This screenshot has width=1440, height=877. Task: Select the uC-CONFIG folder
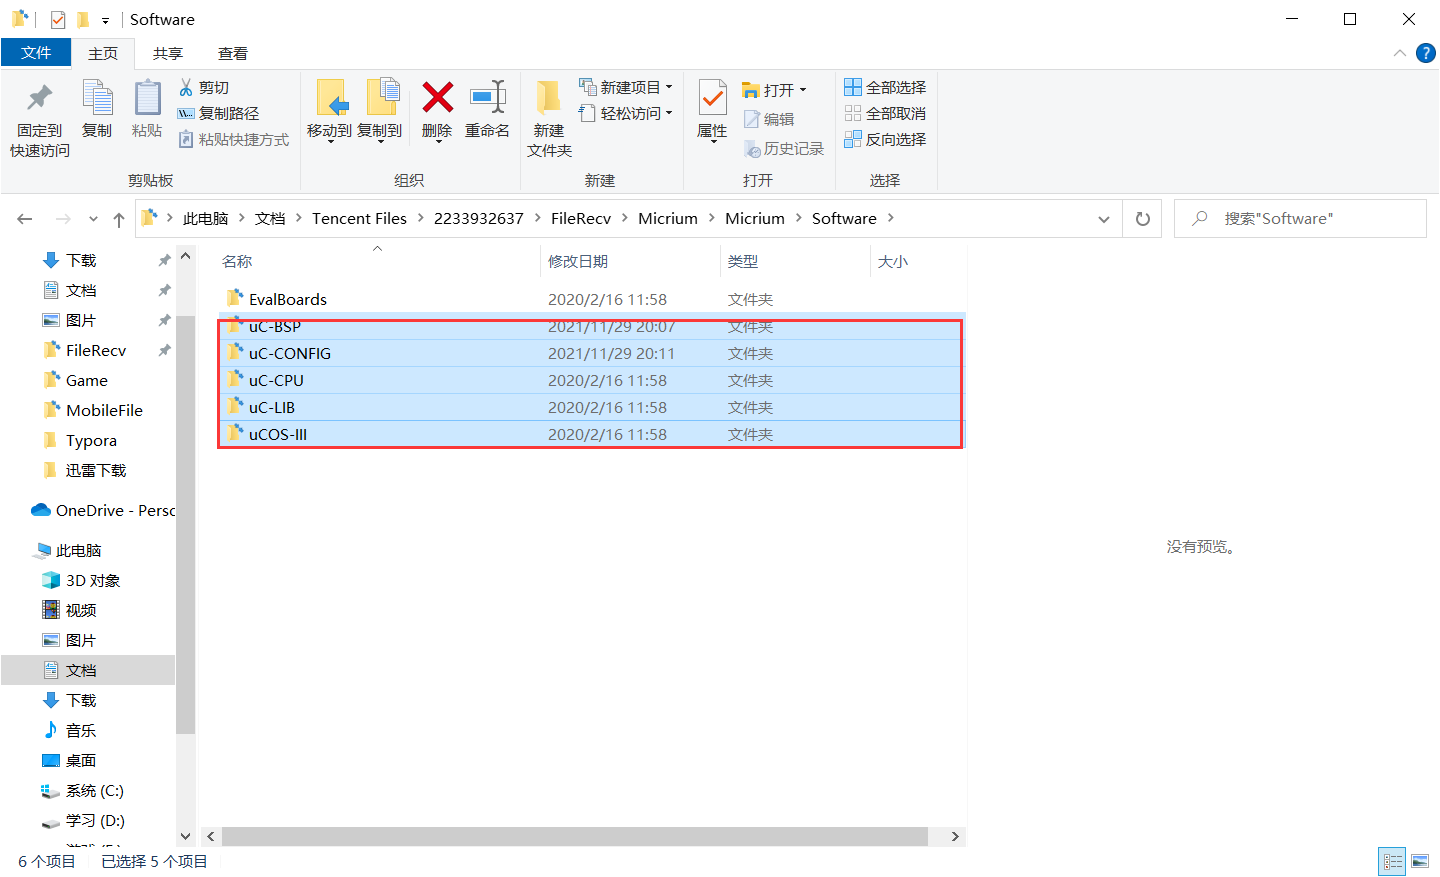click(591, 353)
